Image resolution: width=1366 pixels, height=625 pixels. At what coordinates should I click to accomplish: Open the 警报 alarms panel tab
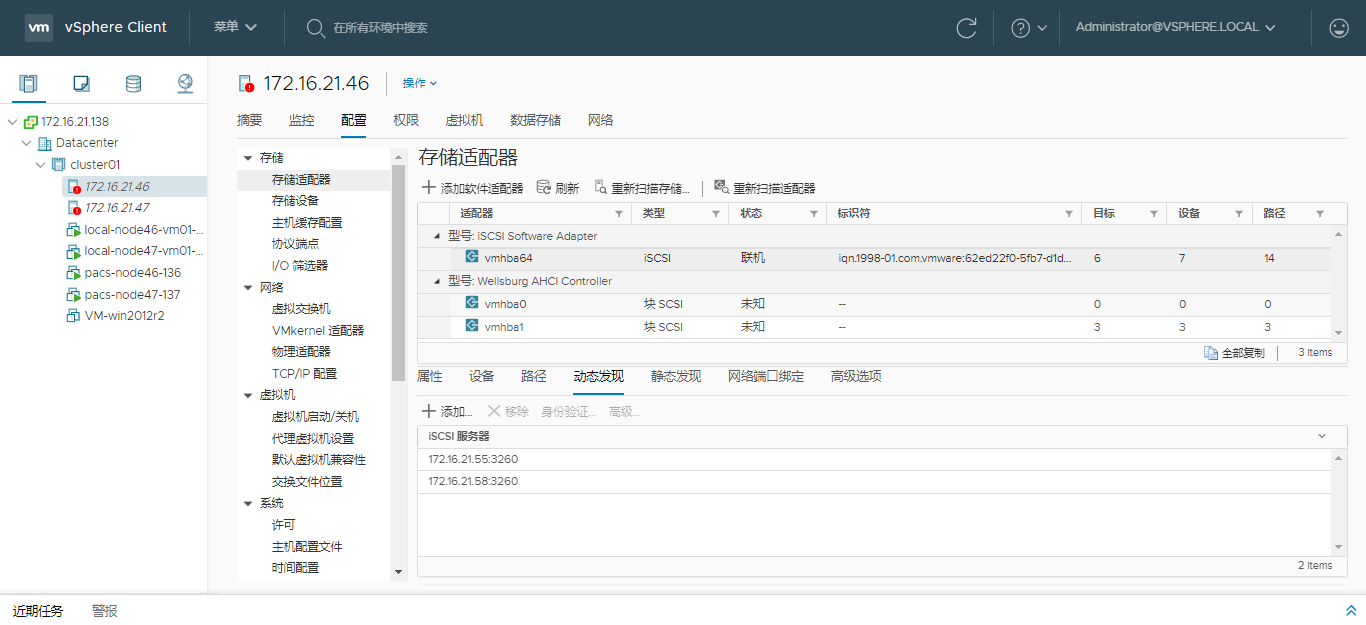105,611
